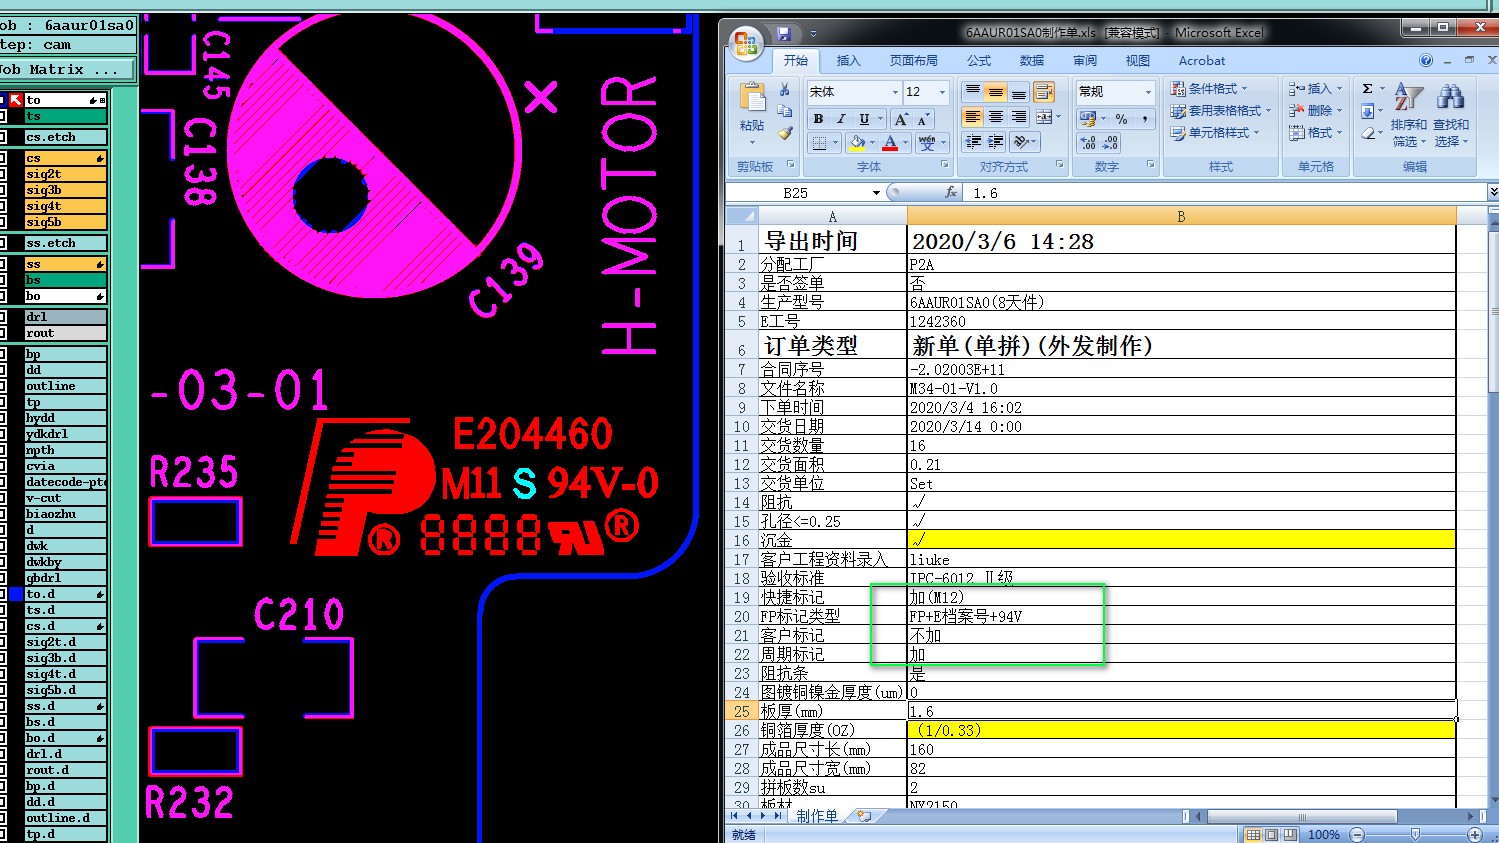
Task: Apply cell borders with the border icon
Action: point(820,143)
